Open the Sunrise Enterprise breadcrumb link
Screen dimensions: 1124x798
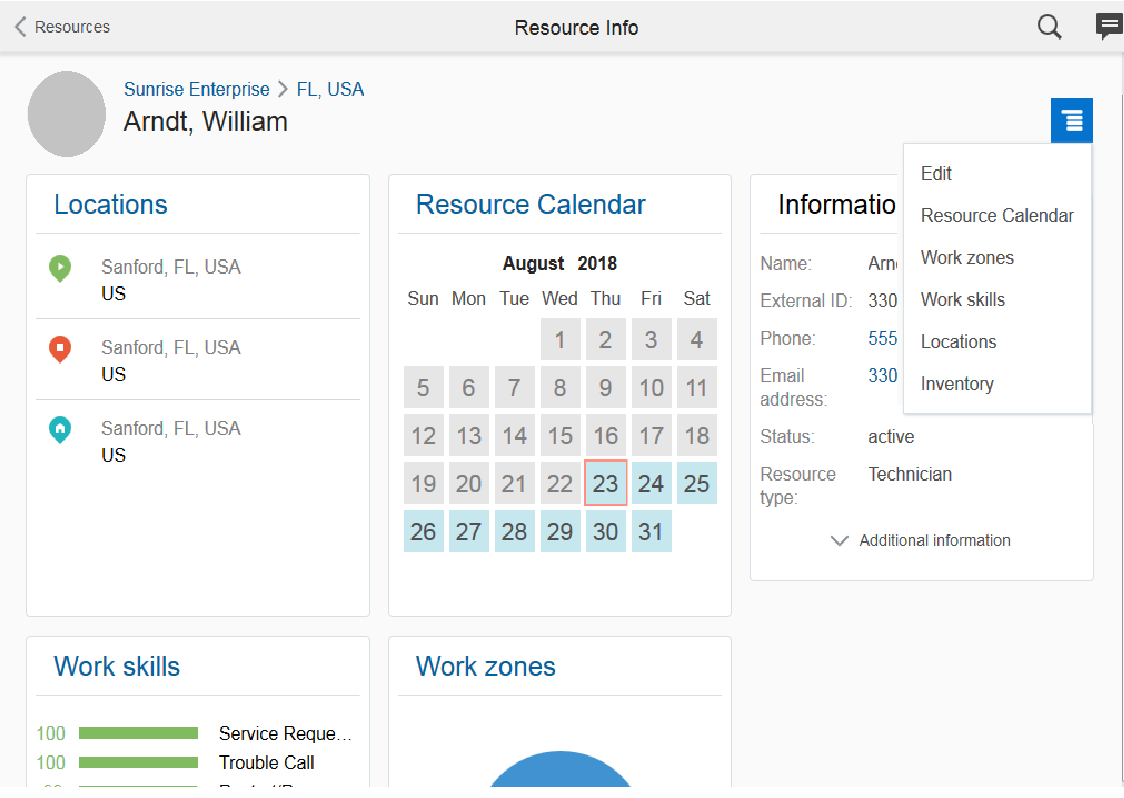click(196, 90)
